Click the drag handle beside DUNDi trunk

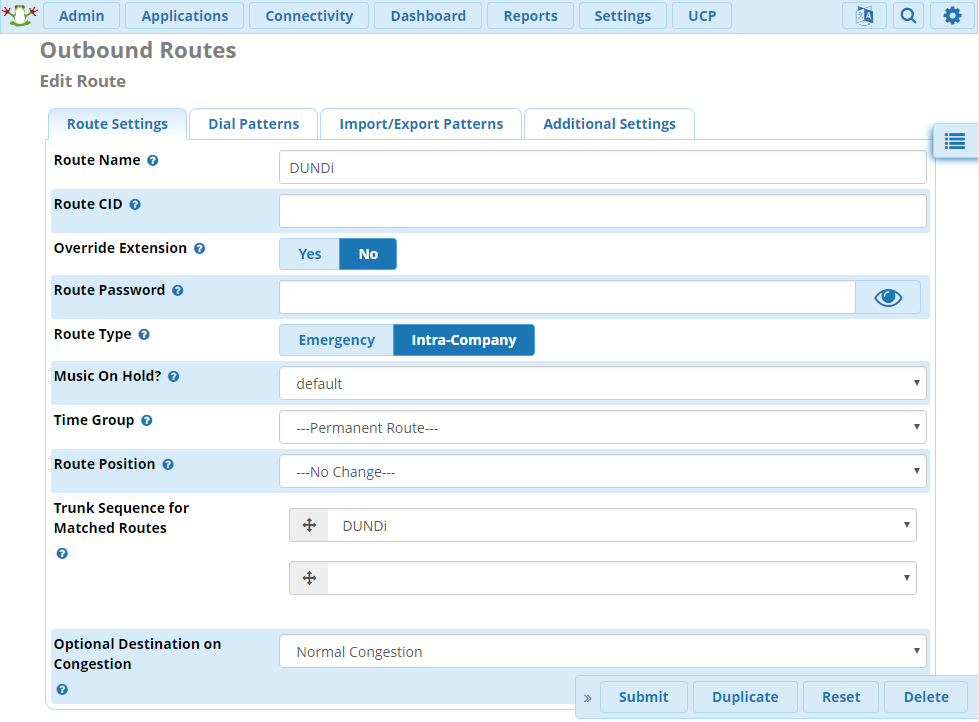click(308, 524)
